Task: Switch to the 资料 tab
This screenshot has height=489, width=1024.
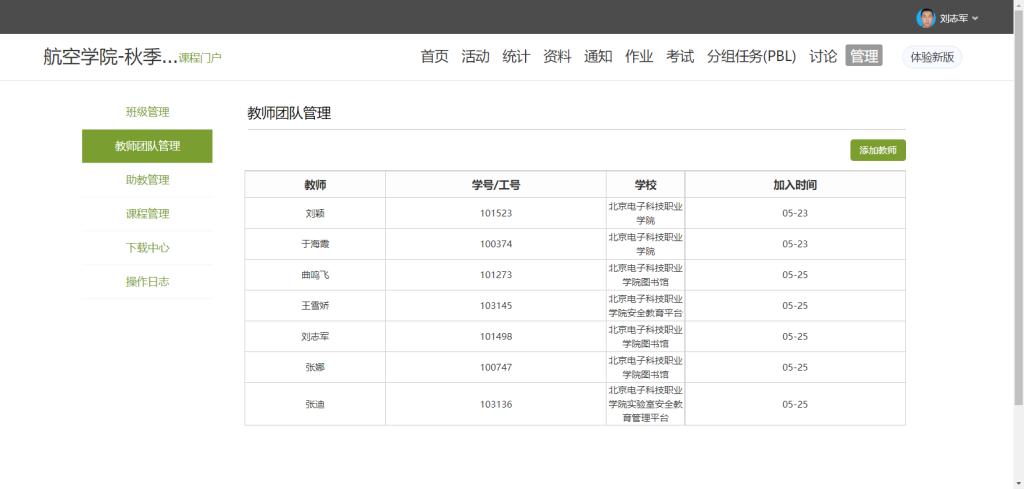Action: pyautogui.click(x=557, y=57)
